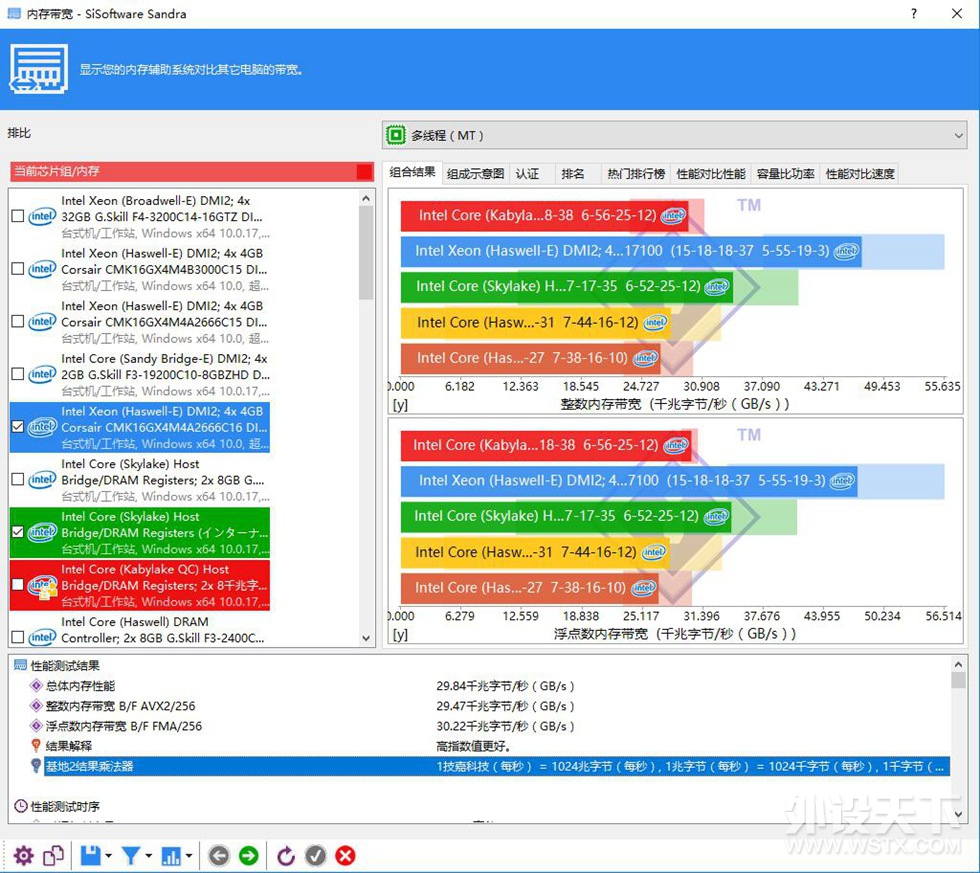Switch to the 性能对比性能 tab

click(x=711, y=174)
